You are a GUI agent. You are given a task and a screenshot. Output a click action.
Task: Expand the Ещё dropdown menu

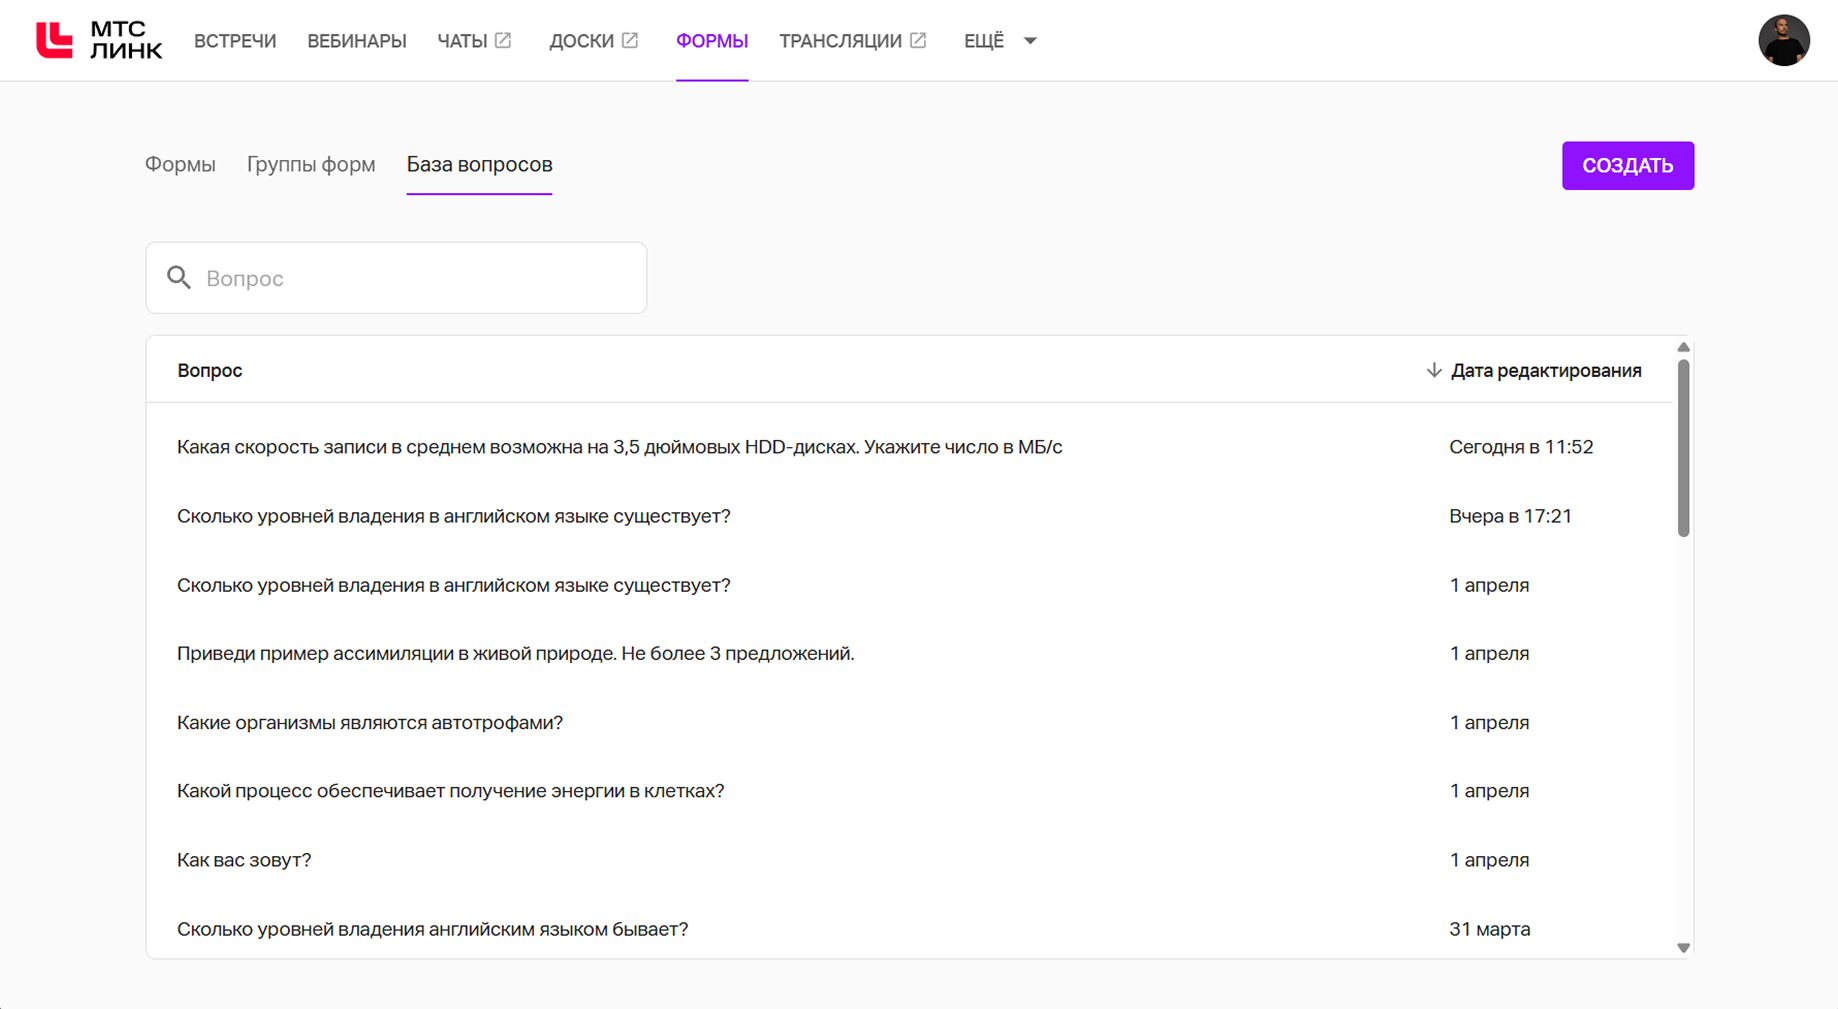pos(1000,41)
